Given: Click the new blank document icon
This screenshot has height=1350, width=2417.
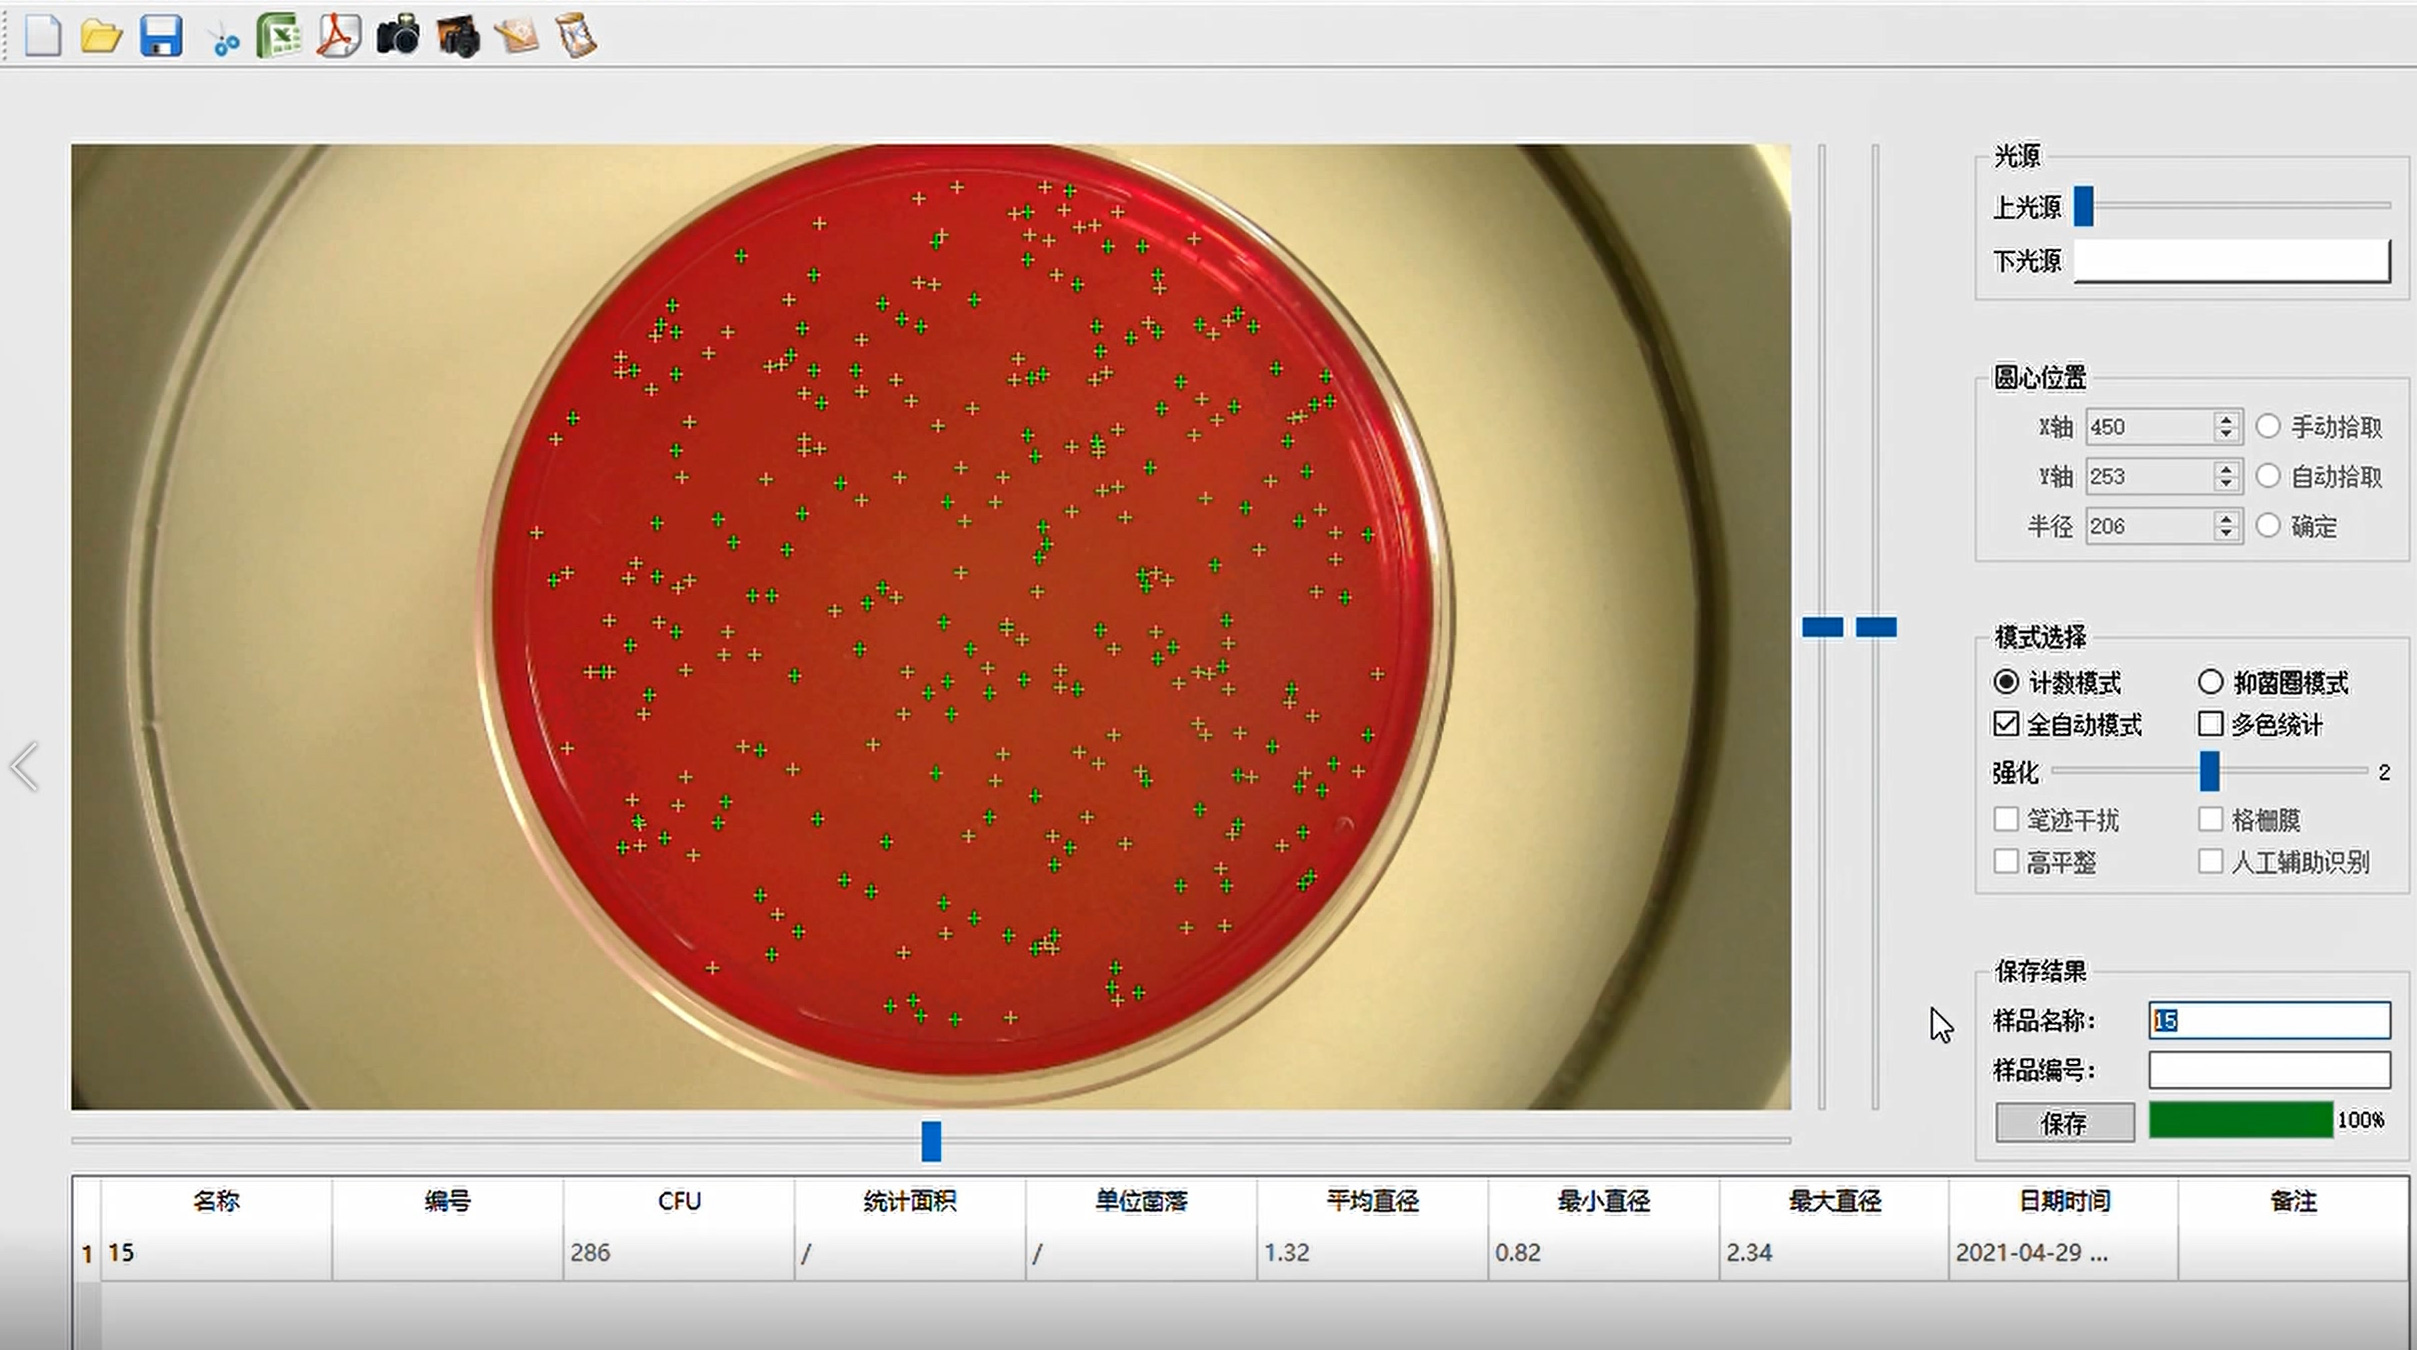Looking at the screenshot, I should [42, 37].
